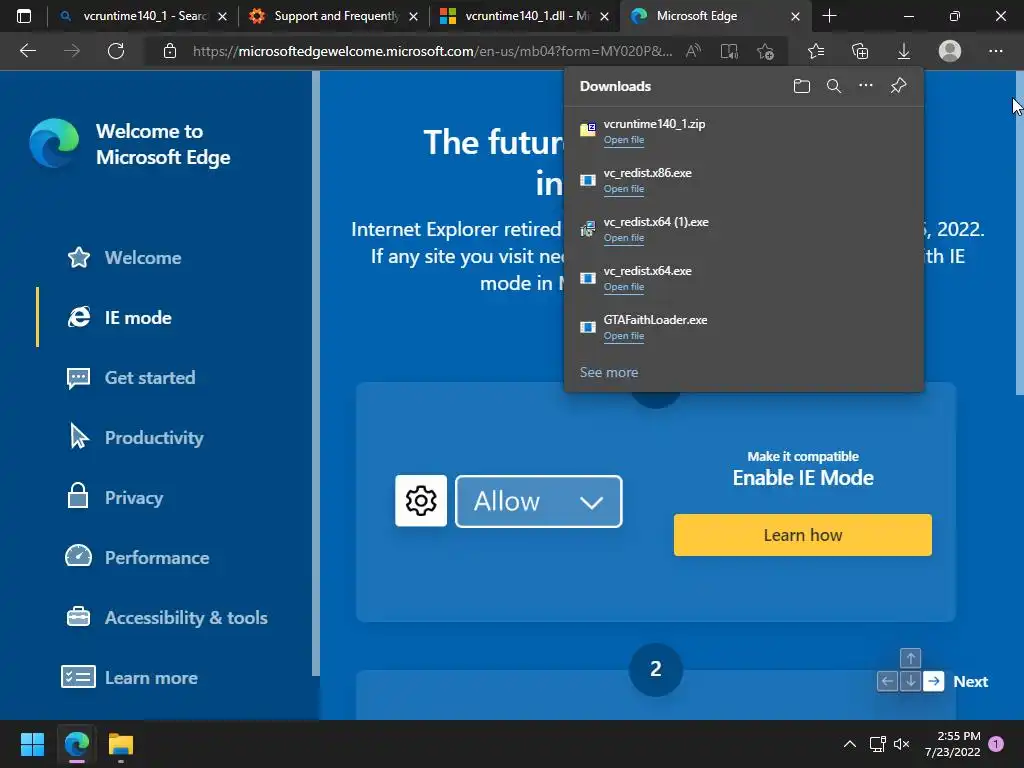This screenshot has height=768, width=1024.
Task: Toggle the Downloads toolbar icon
Action: (904, 51)
